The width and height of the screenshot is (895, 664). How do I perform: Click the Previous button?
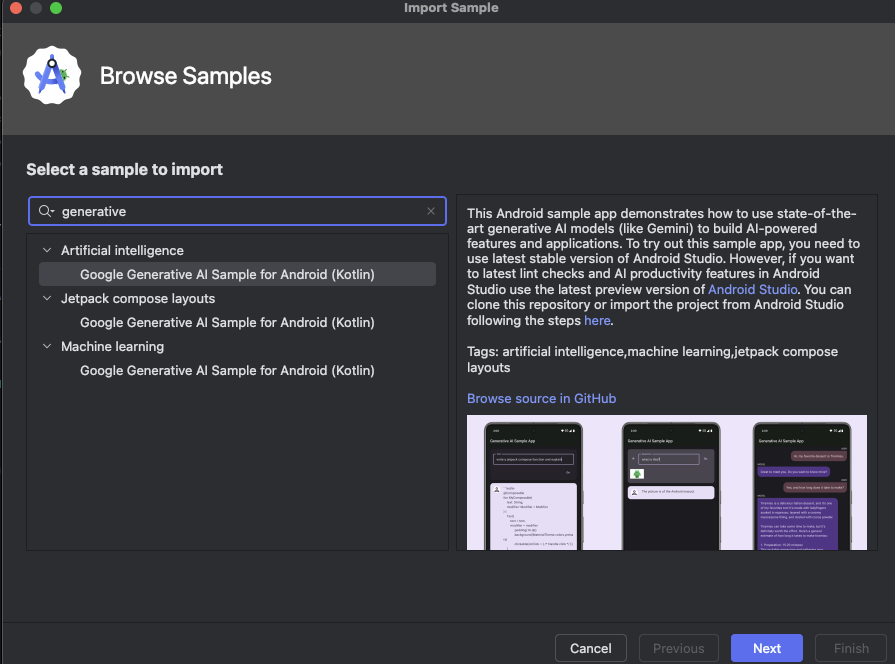(x=679, y=649)
